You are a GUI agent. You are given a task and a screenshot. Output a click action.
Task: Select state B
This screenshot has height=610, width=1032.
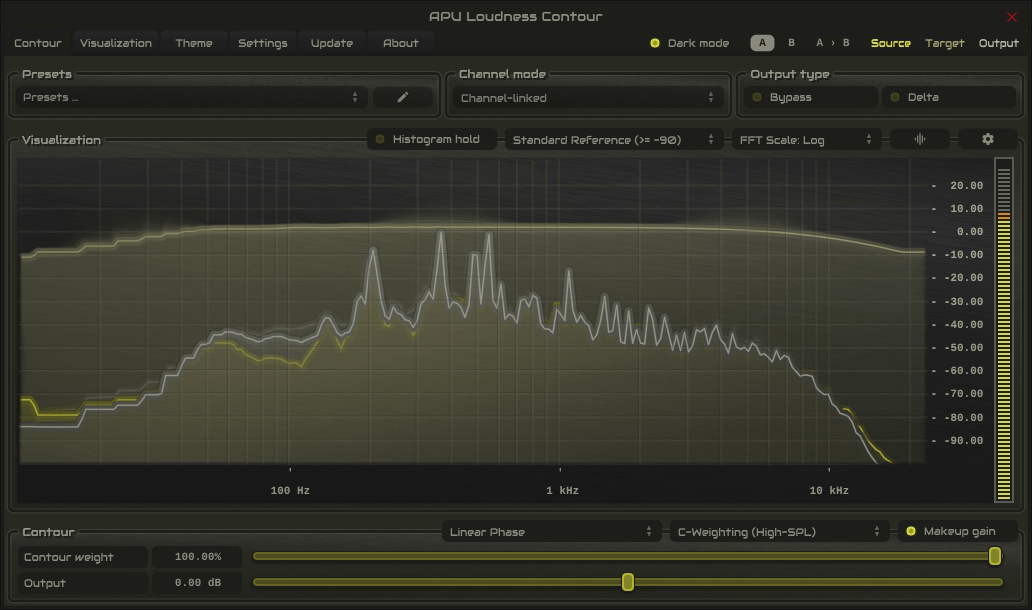[x=791, y=43]
